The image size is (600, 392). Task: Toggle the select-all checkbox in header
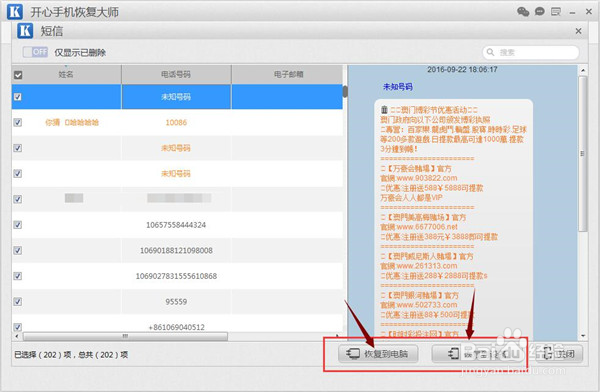[18, 75]
